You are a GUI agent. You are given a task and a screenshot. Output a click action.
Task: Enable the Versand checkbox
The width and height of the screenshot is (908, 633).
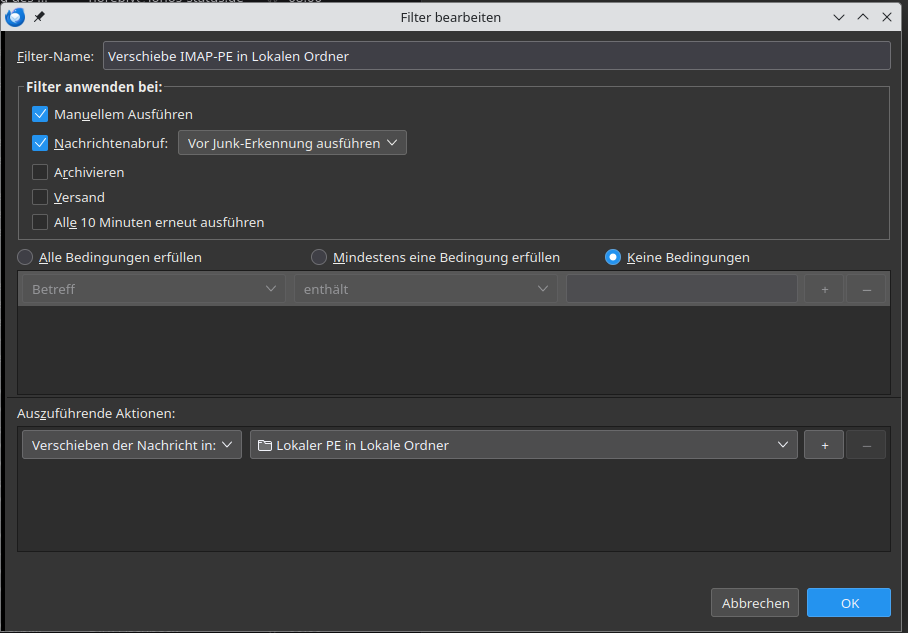pyautogui.click(x=40, y=197)
